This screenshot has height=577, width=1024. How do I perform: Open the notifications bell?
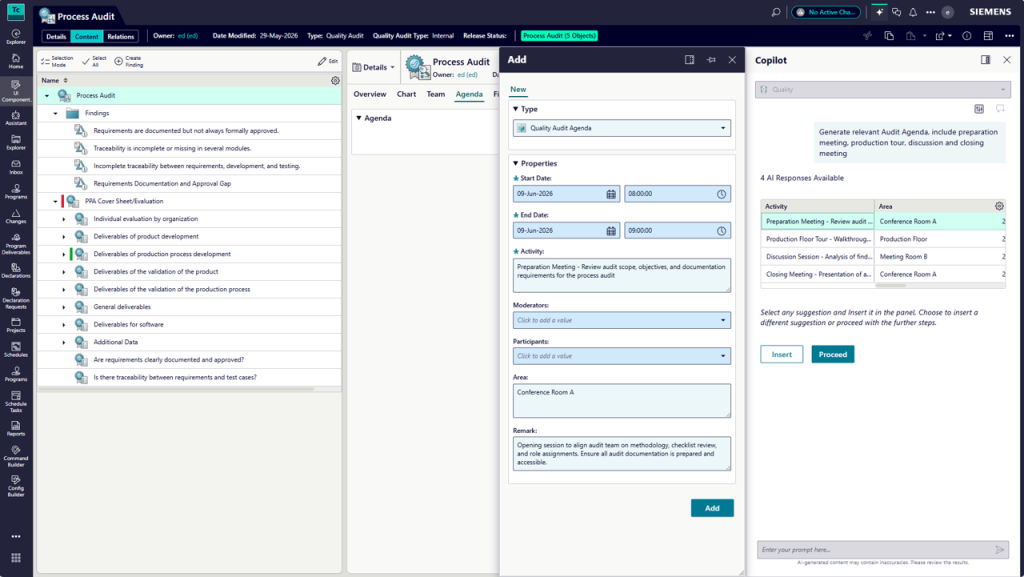pyautogui.click(x=913, y=12)
